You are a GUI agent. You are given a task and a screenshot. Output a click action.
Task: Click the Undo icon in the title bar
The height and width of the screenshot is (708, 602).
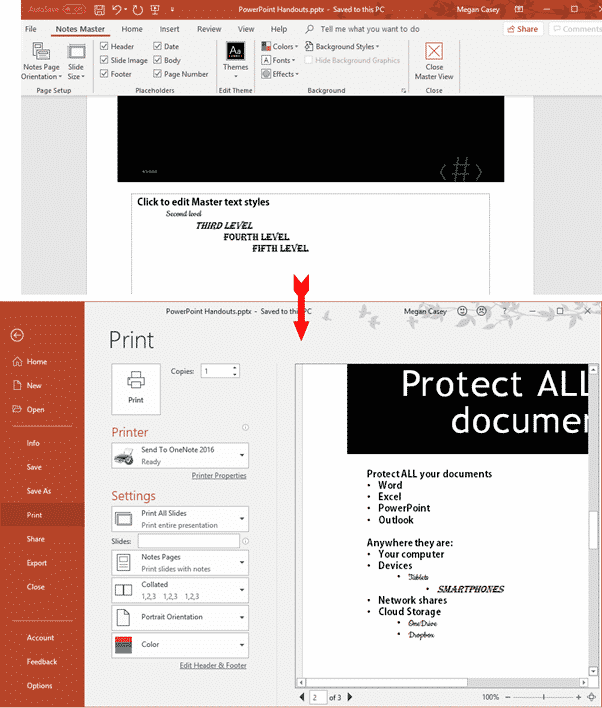(x=119, y=10)
